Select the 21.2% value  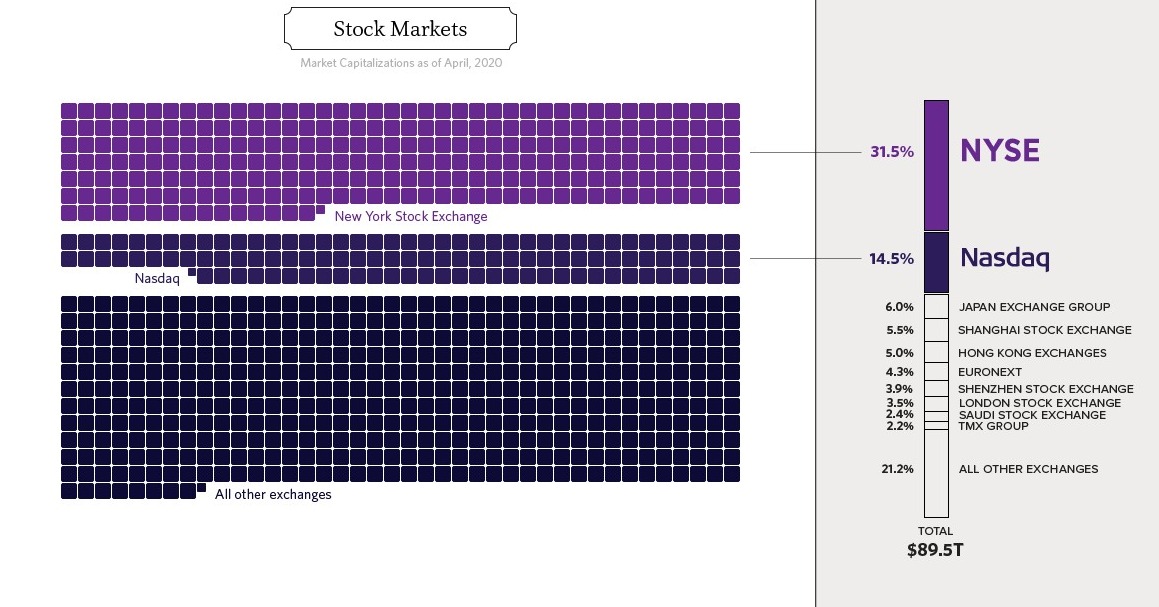897,469
